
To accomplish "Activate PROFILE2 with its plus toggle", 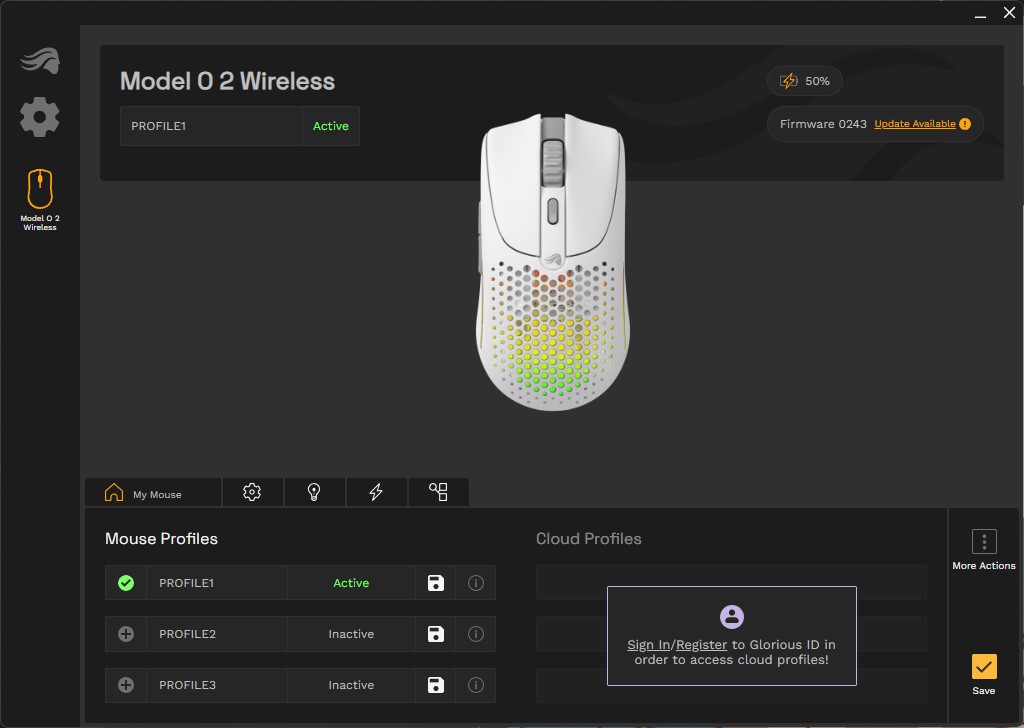I will 126,634.
